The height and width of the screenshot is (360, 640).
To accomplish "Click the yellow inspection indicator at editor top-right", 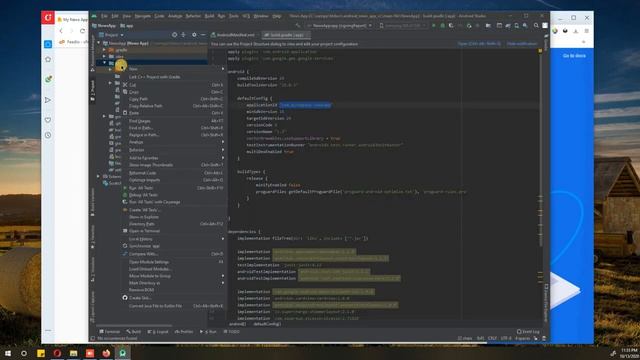I will (x=540, y=51).
